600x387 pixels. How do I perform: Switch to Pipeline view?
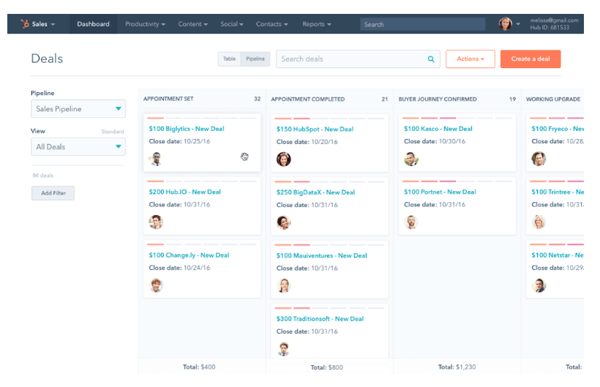255,59
